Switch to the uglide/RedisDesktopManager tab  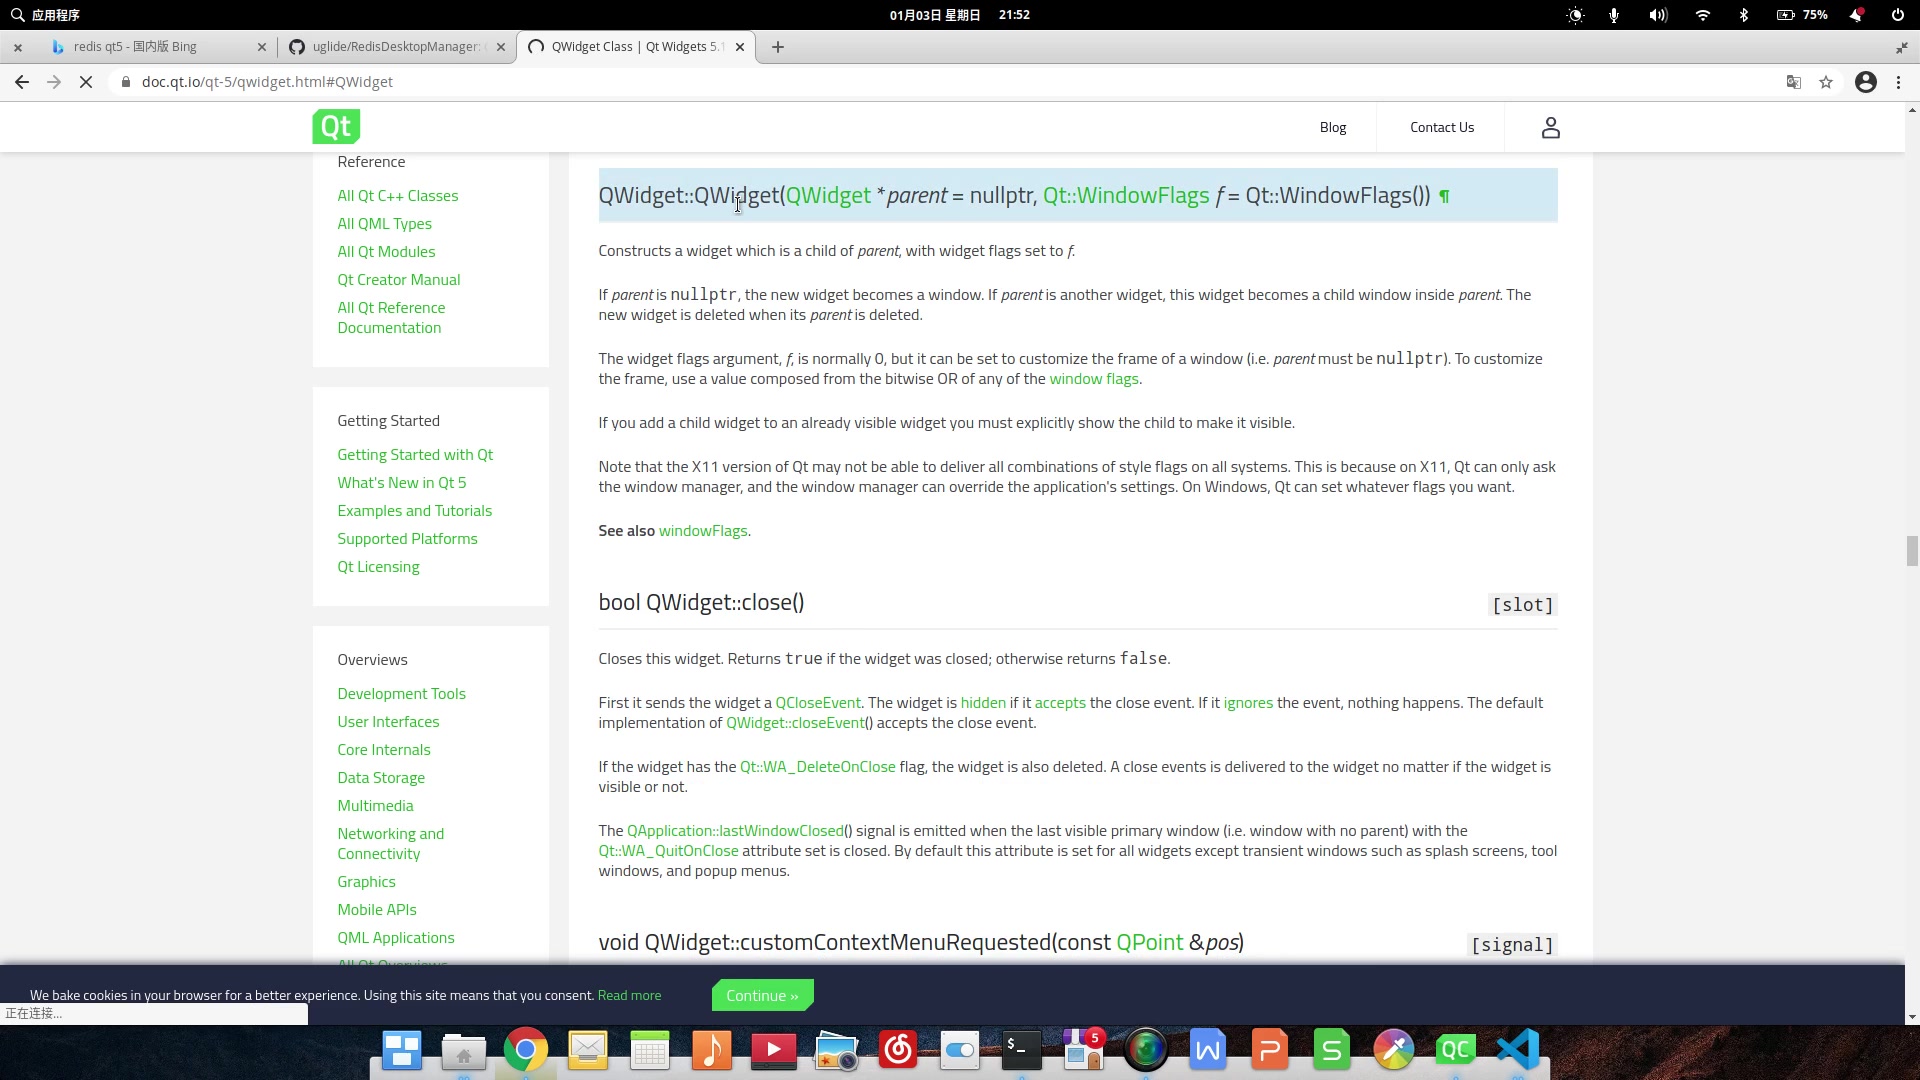click(395, 47)
